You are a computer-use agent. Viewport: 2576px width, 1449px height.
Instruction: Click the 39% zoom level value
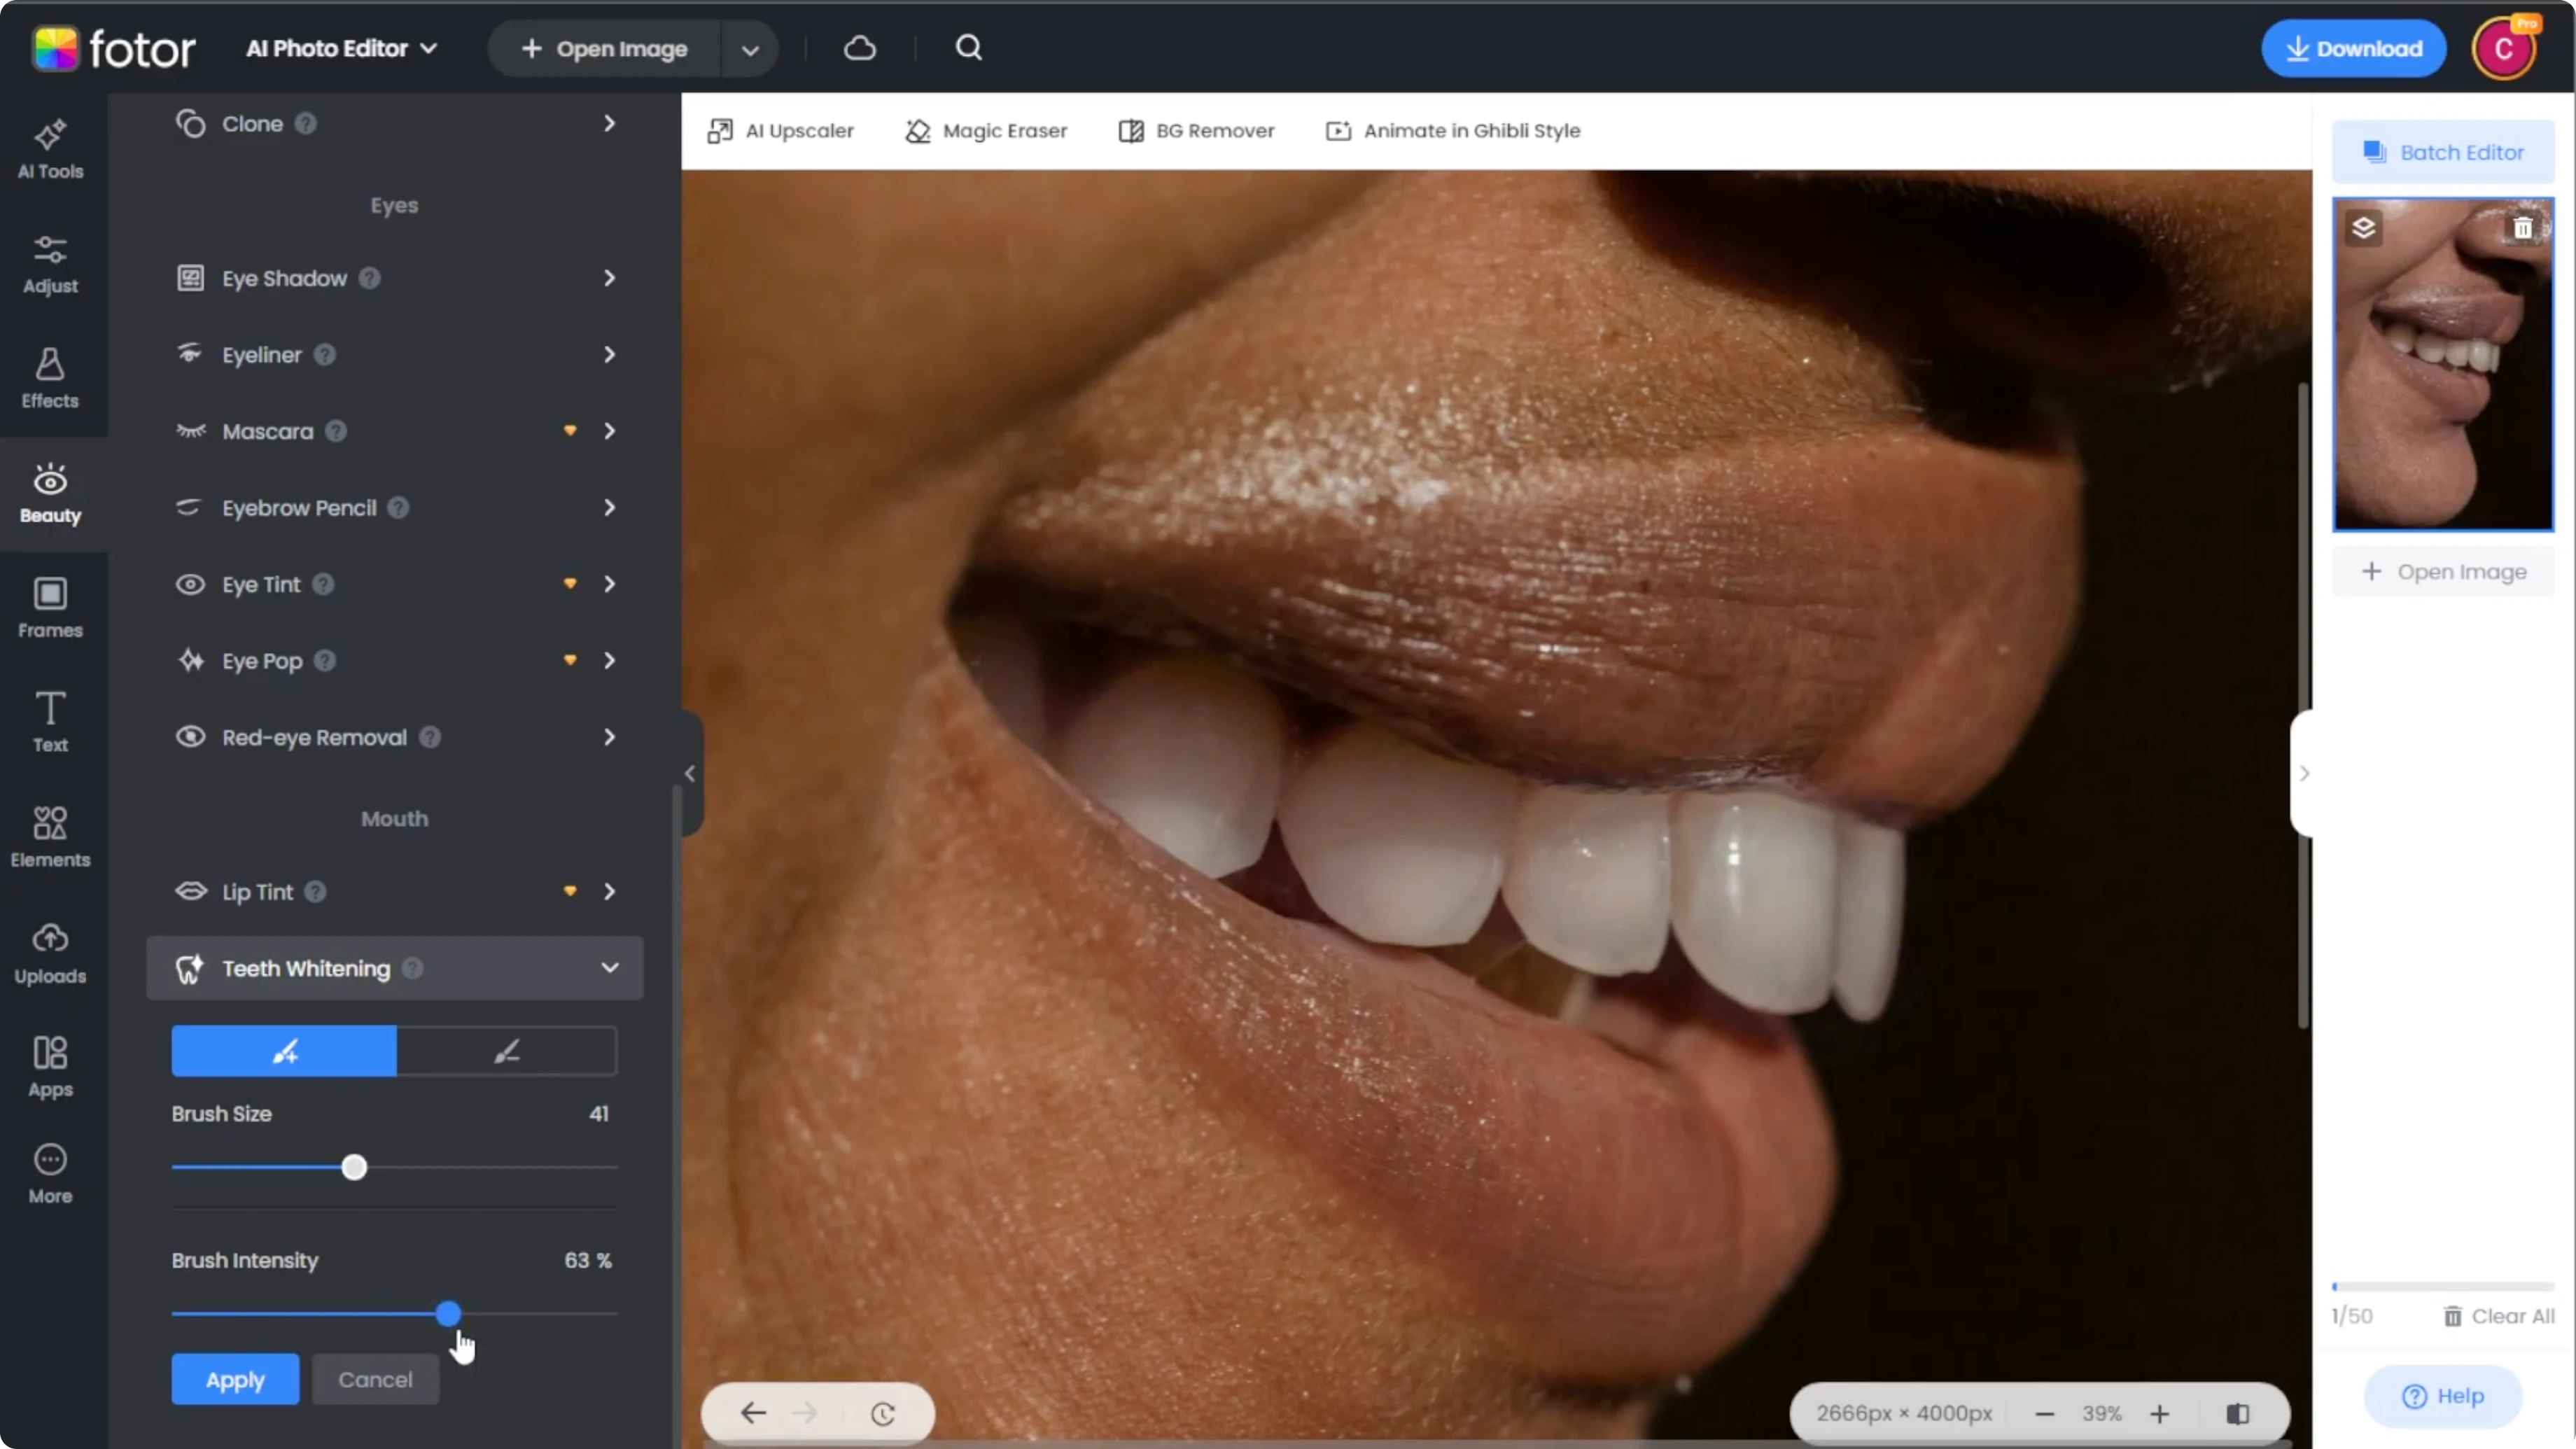[2102, 1414]
